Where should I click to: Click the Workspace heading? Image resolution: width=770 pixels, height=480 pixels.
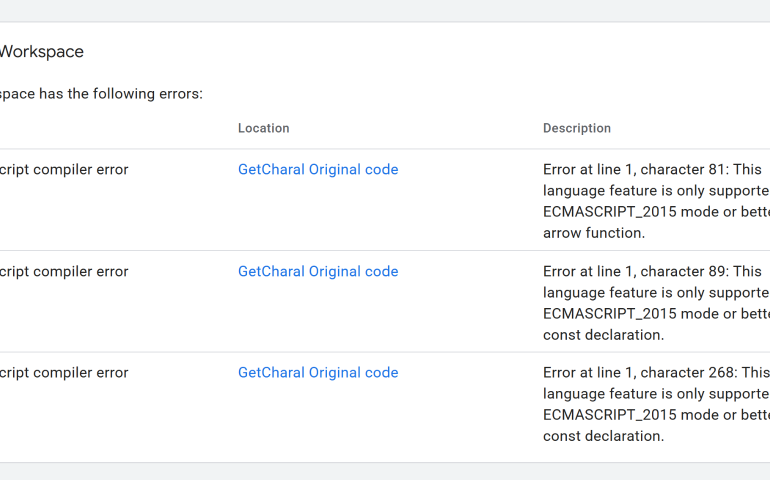[42, 52]
